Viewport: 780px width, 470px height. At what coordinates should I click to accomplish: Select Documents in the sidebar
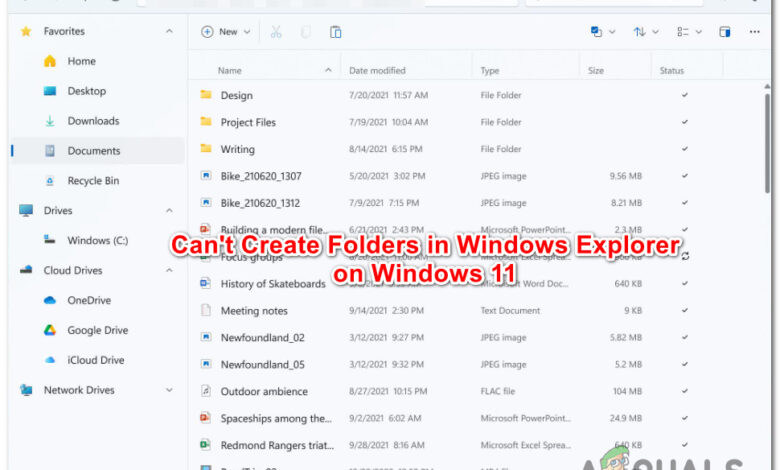(x=98, y=151)
